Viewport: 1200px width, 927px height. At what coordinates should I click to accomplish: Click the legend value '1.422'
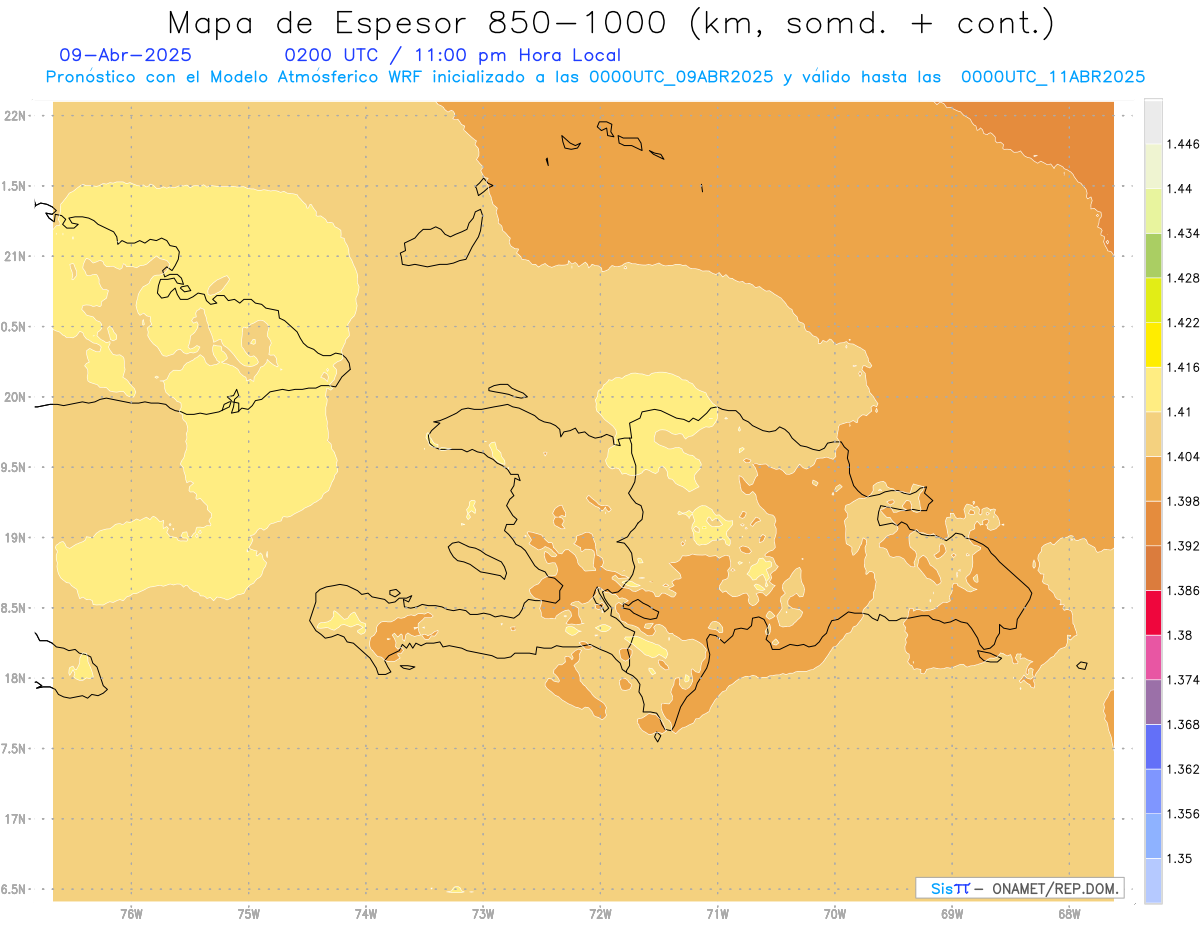tap(1183, 322)
